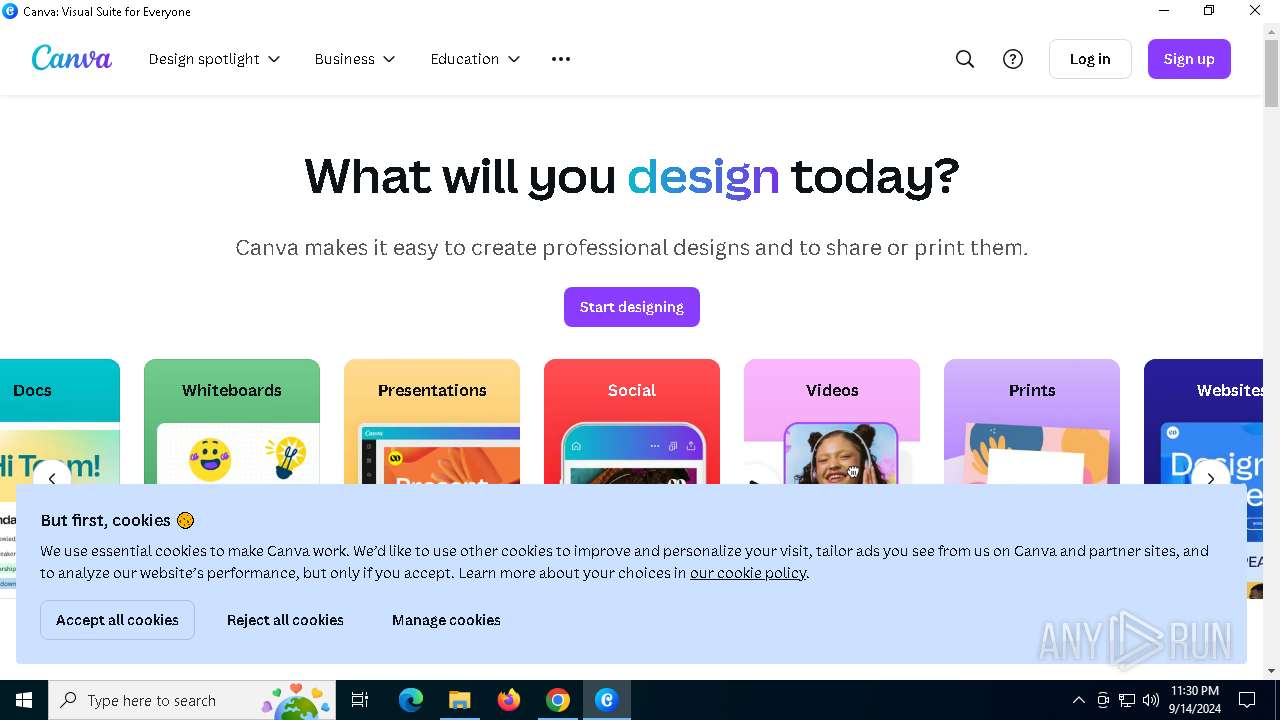This screenshot has width=1280, height=720.
Task: Launch Microsoft Edge from the taskbar
Action: 411,700
